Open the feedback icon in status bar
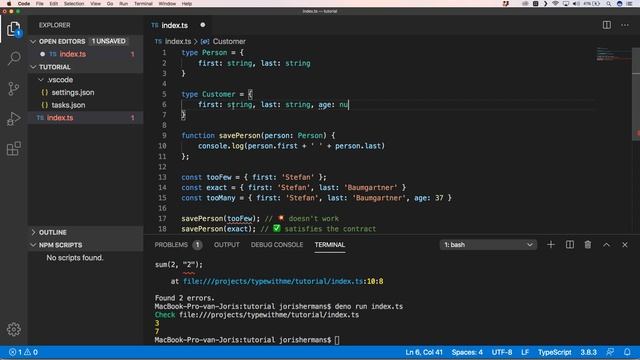This screenshot has height=360, width=640. tap(610, 352)
